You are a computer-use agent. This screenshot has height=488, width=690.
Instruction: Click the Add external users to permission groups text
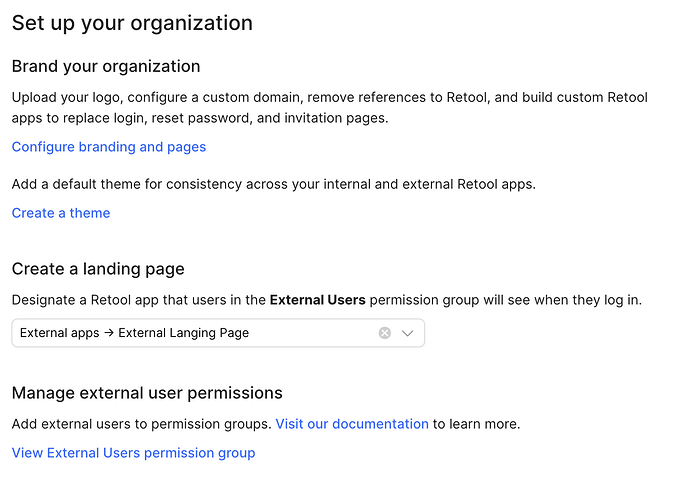tap(141, 424)
